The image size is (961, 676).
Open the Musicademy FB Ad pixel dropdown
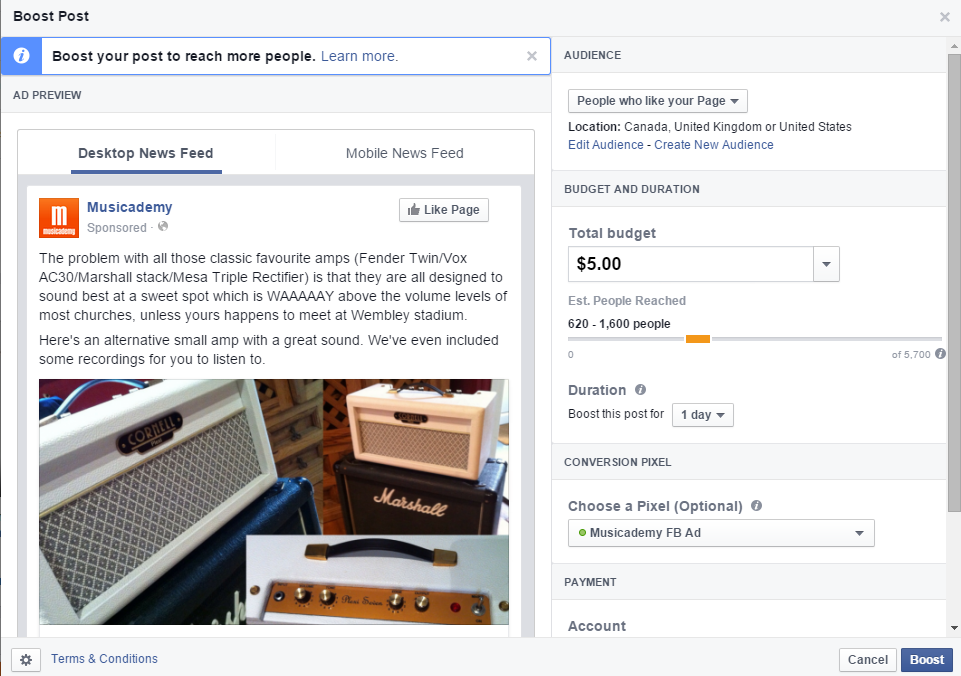(x=721, y=533)
